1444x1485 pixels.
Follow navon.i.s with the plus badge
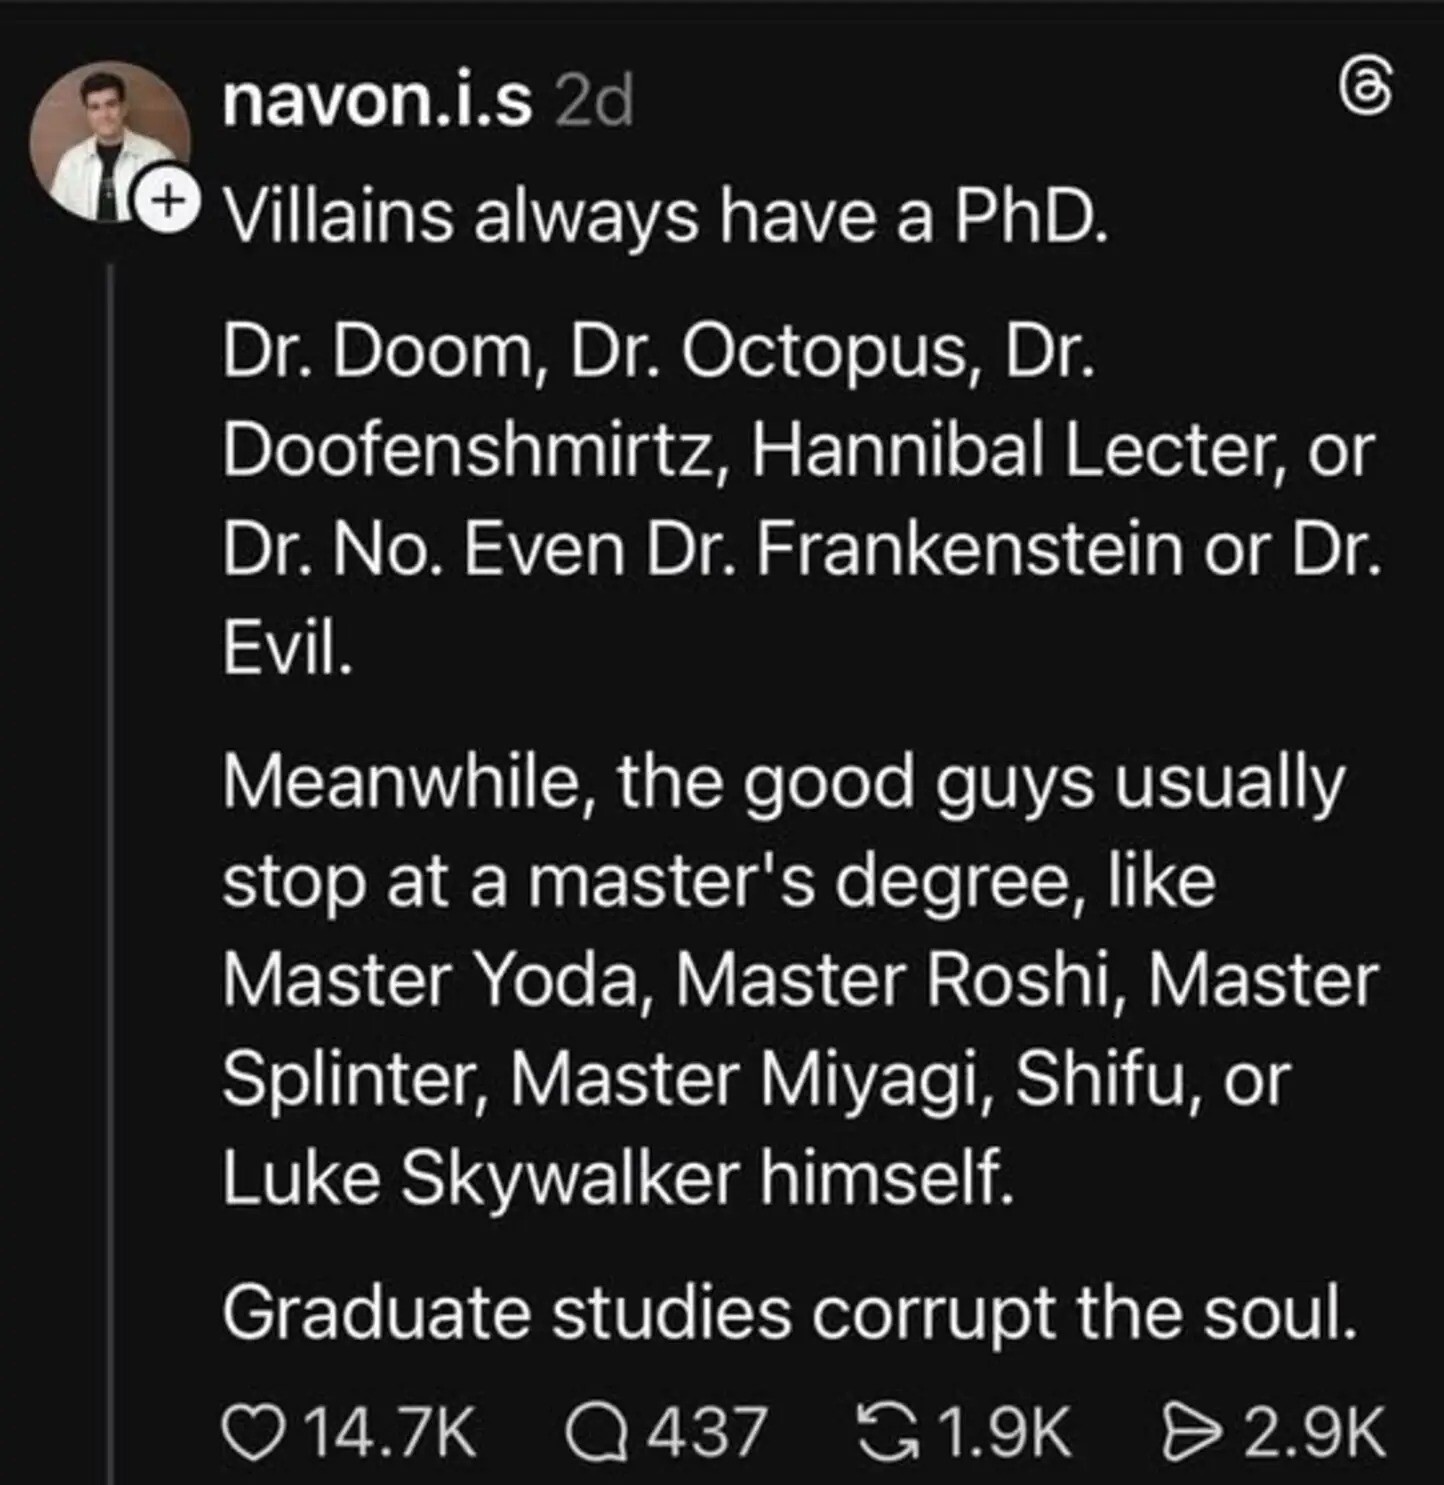pyautogui.click(x=169, y=202)
